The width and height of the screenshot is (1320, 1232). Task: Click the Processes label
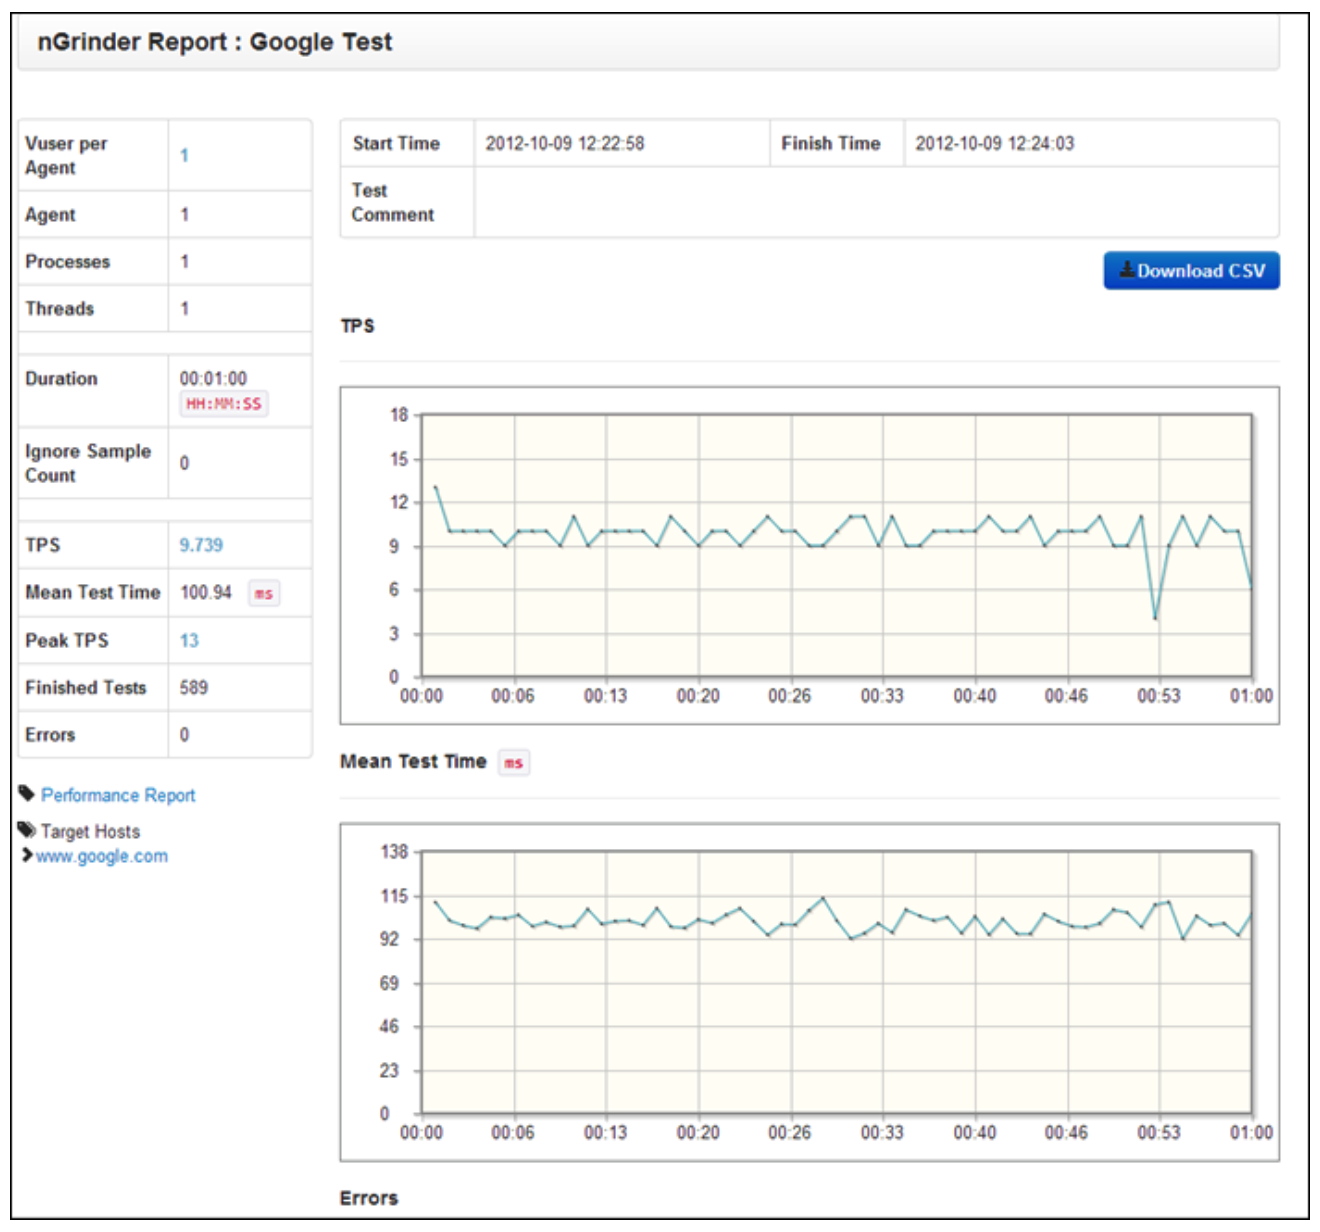click(x=68, y=261)
